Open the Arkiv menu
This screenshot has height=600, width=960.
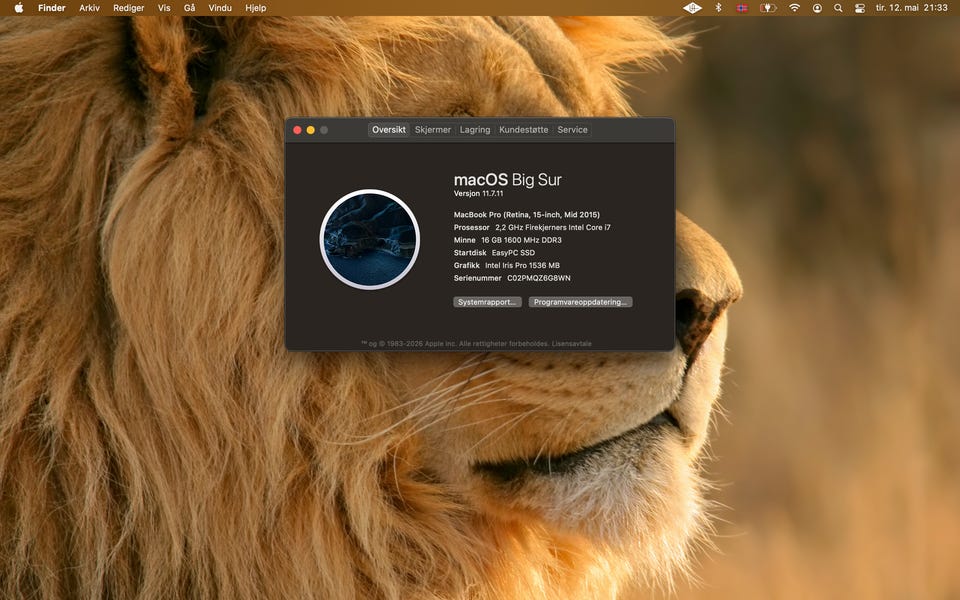click(89, 8)
